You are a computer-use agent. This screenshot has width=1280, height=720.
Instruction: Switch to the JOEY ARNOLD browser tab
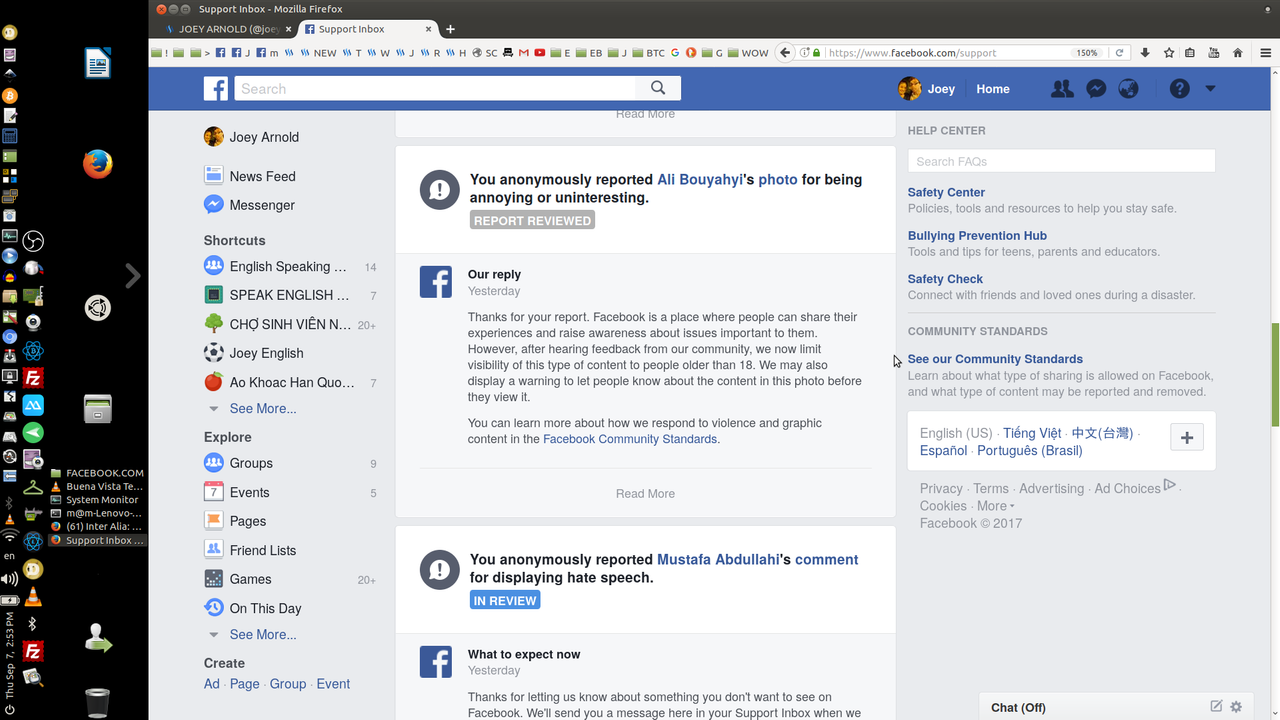coord(227,29)
